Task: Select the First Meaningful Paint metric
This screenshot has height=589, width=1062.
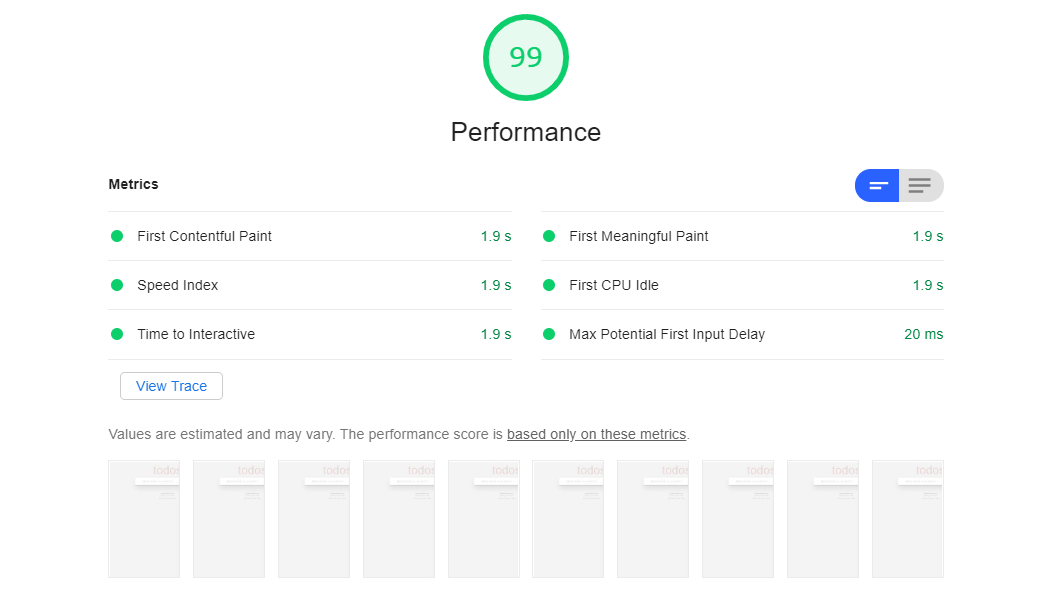Action: pos(742,236)
